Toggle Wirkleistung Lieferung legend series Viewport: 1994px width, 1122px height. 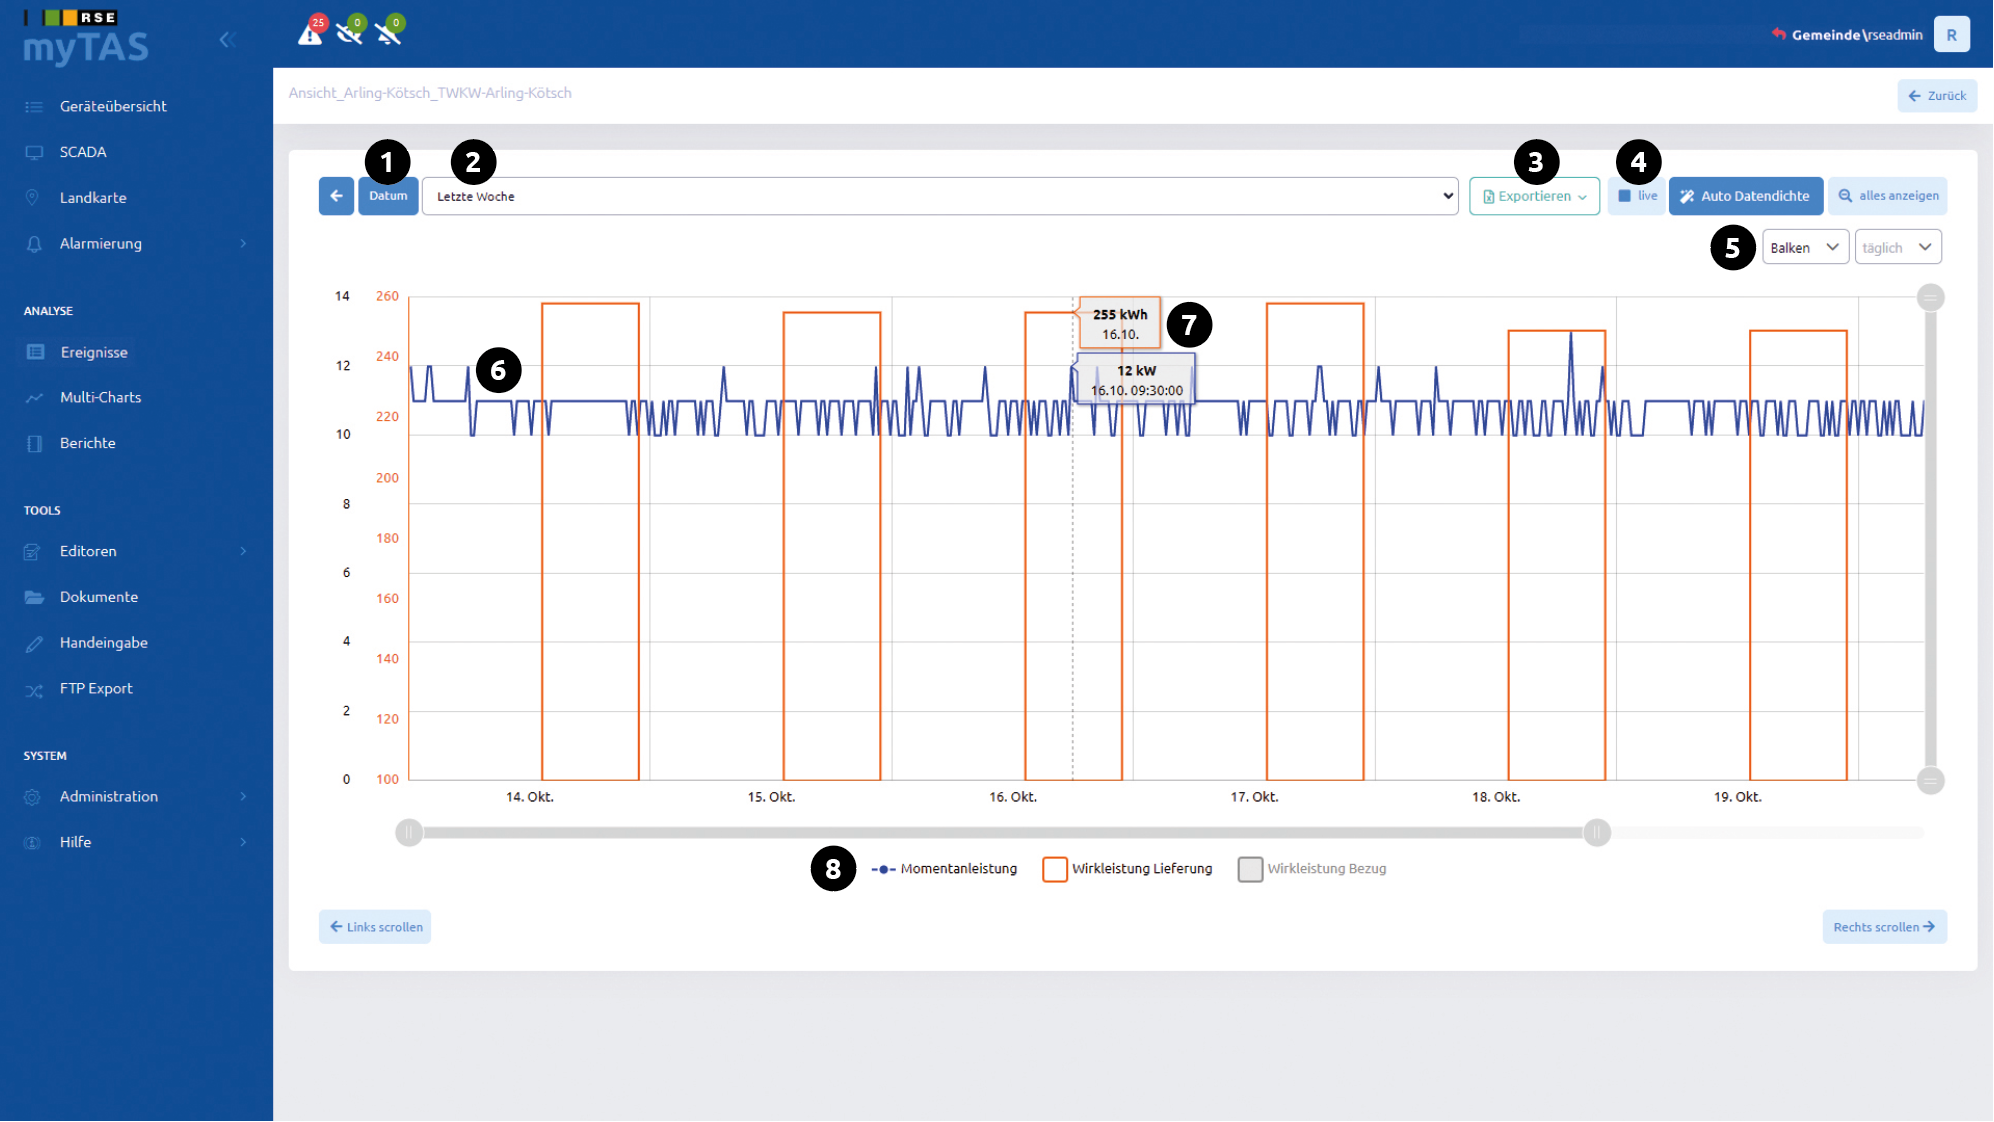click(x=1127, y=869)
